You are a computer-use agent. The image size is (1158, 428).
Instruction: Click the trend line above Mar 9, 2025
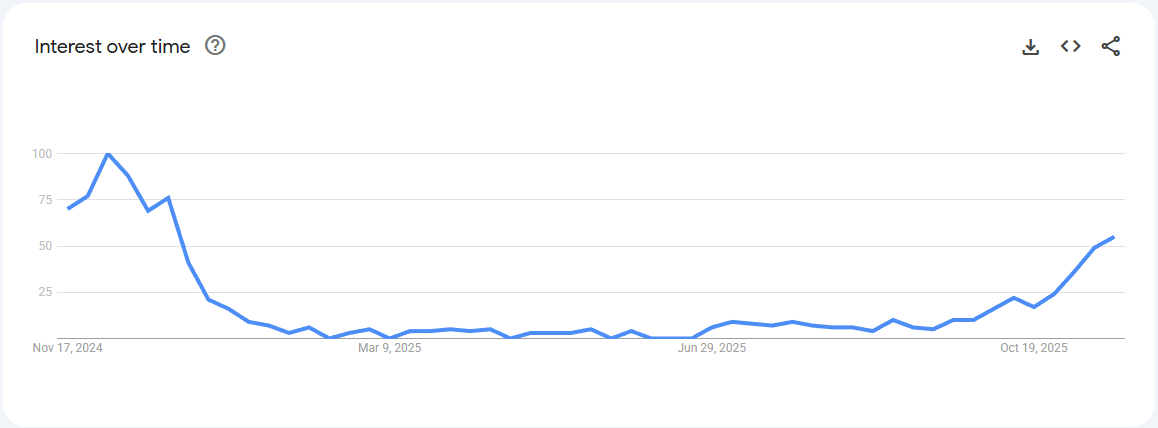(390, 337)
